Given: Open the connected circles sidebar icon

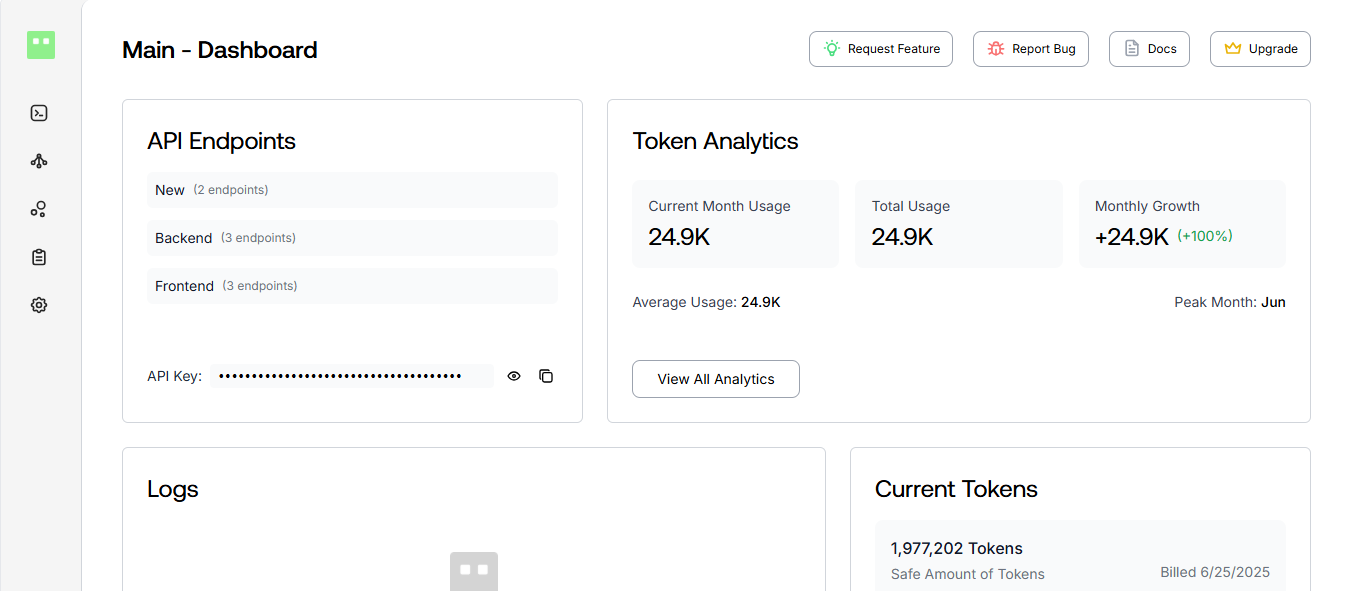Looking at the screenshot, I should point(39,209).
